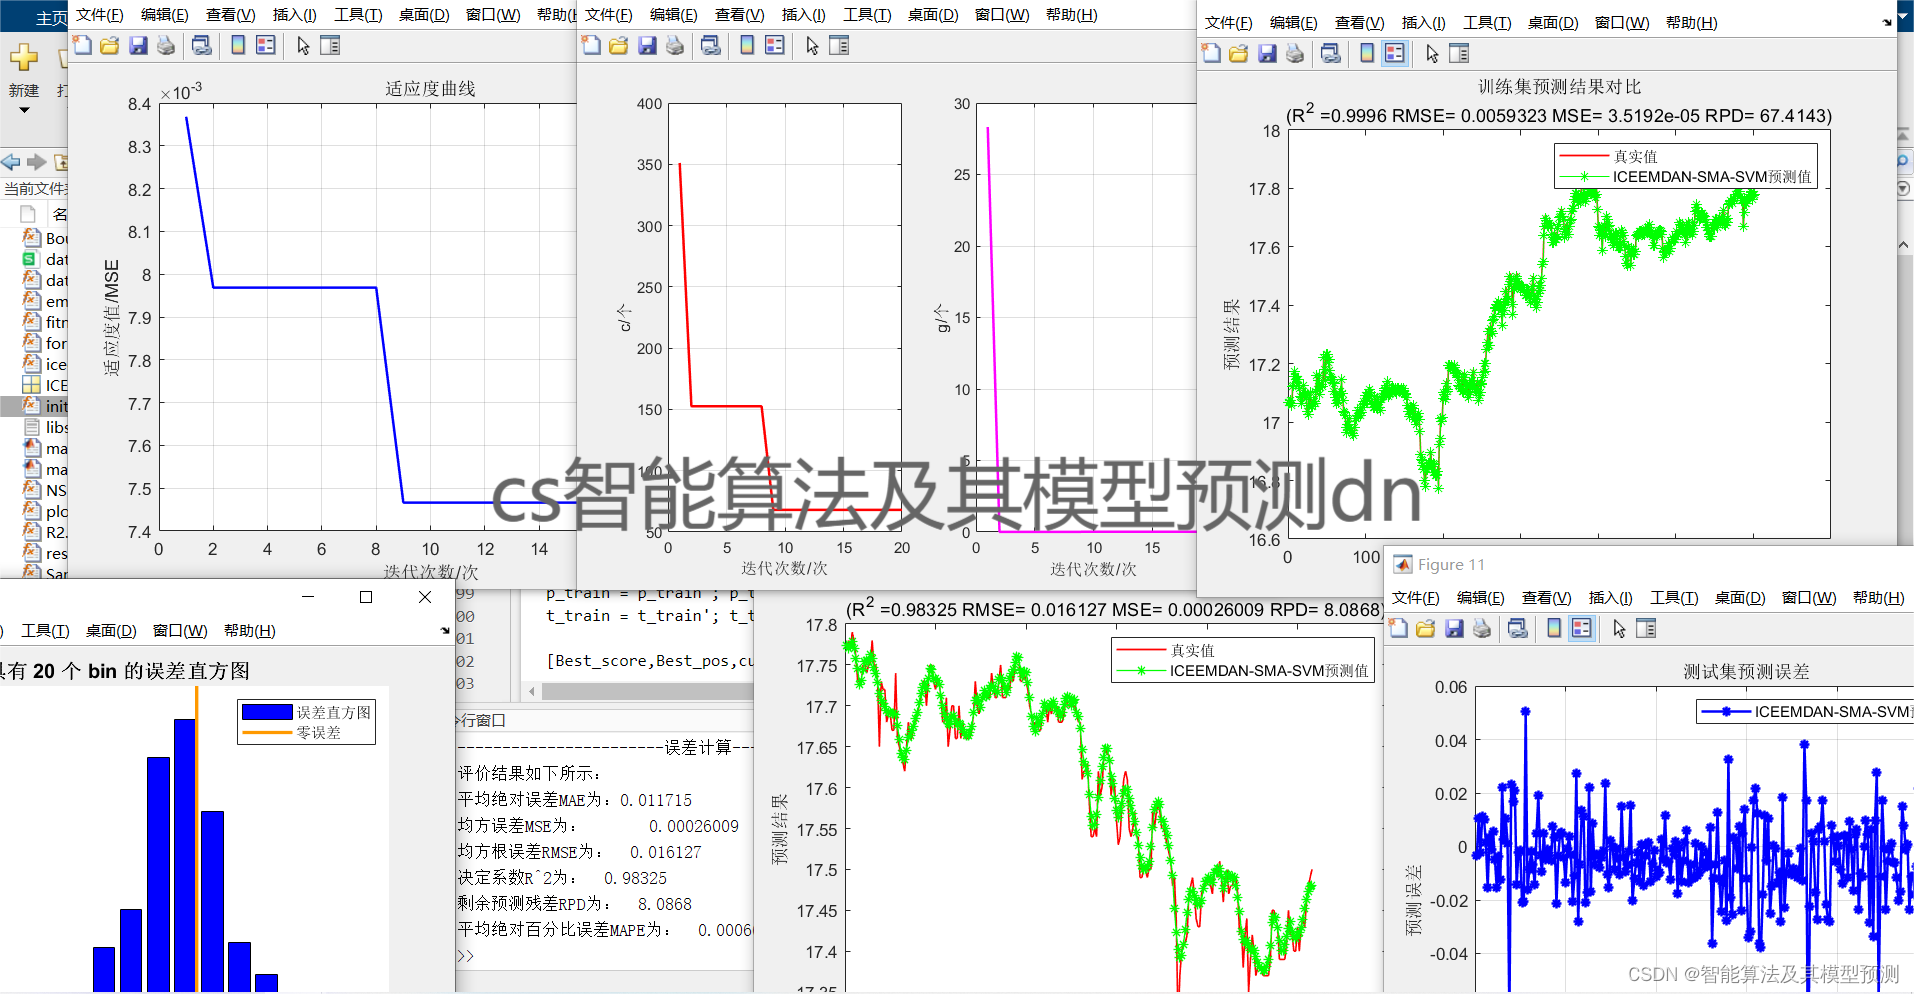Open the Property Inspector from figure toolbar
The image size is (1914, 994).
click(x=330, y=45)
